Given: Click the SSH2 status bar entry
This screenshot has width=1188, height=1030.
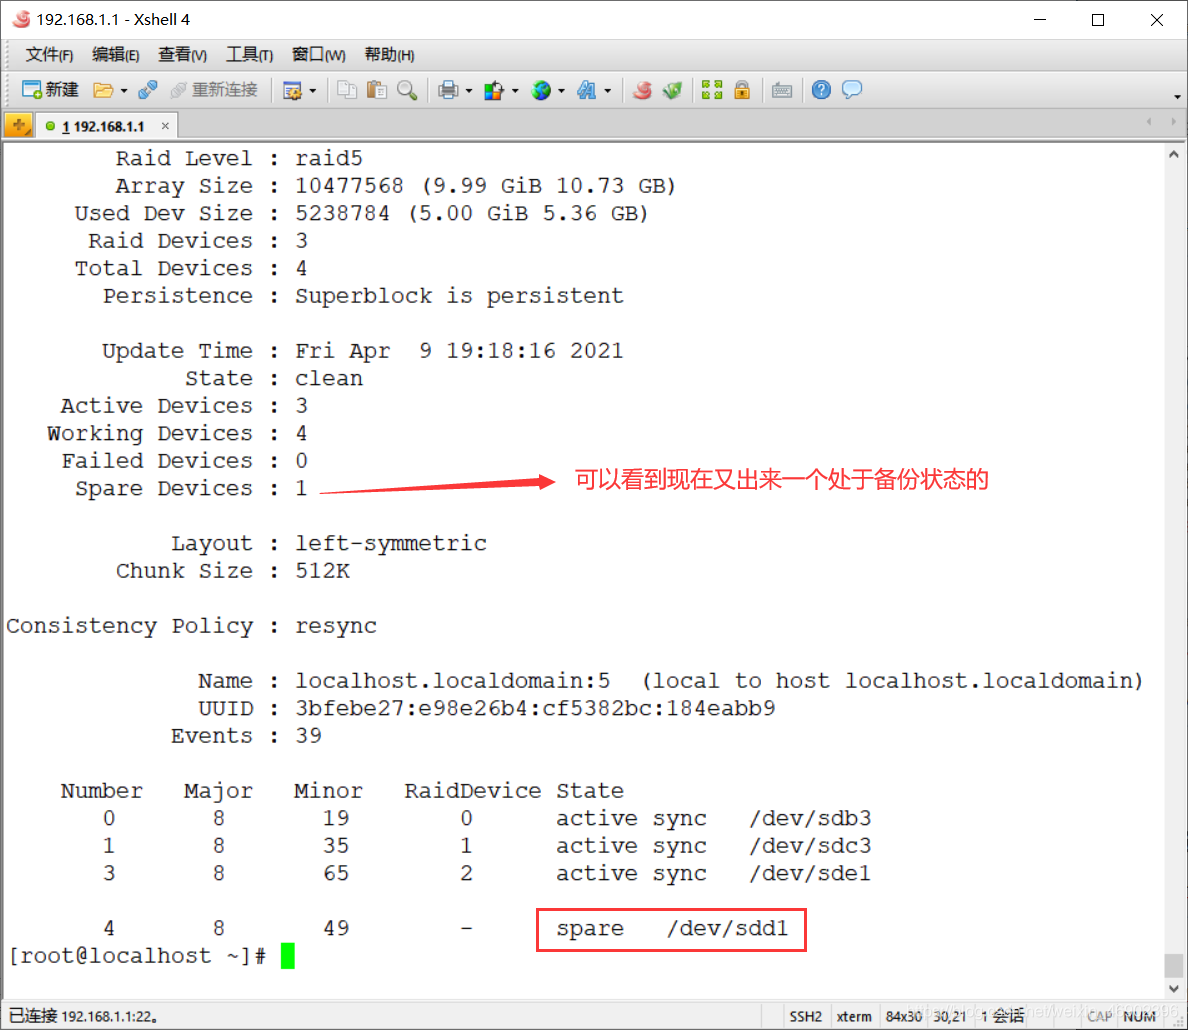Looking at the screenshot, I should pos(805,1016).
